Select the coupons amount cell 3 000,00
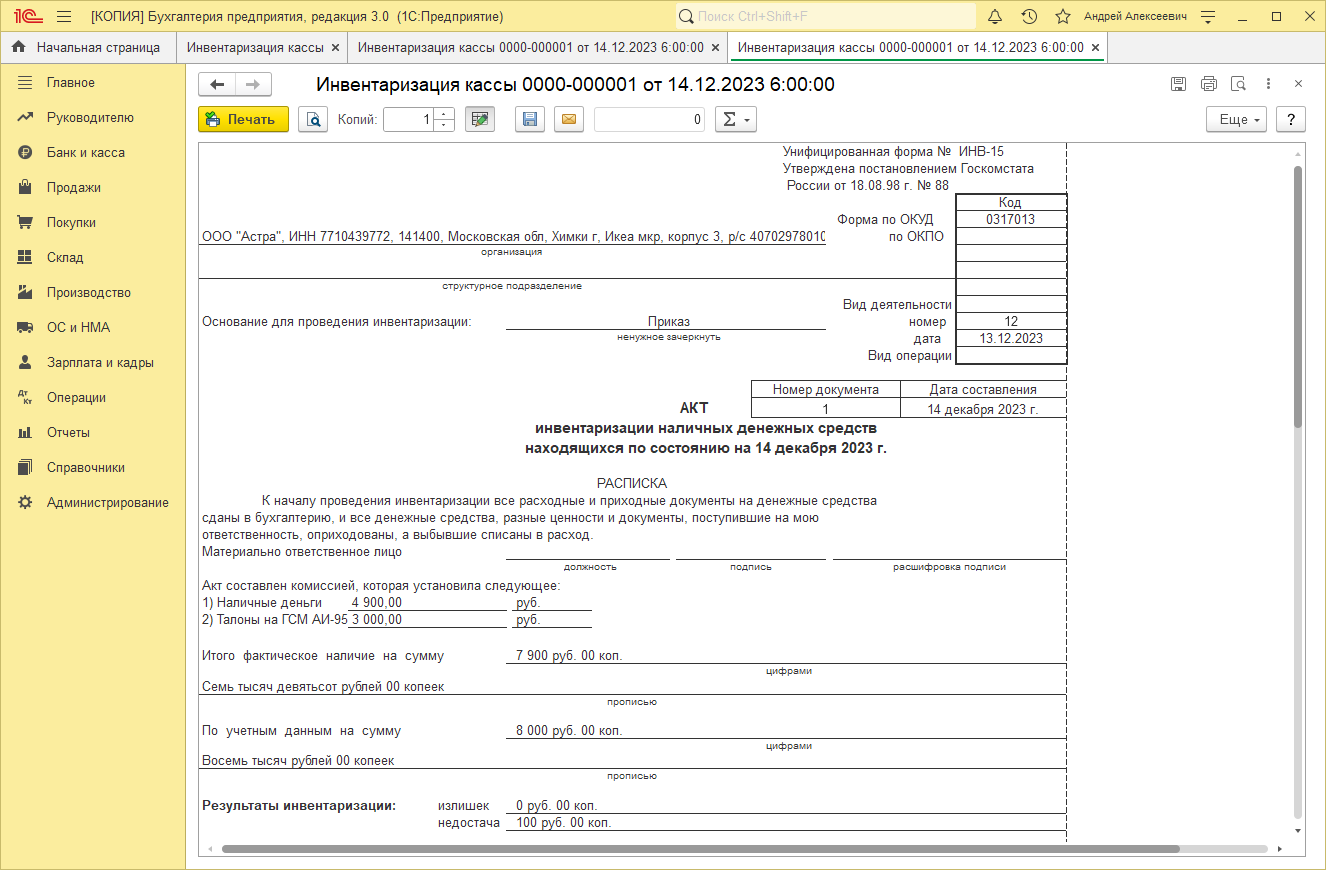 point(428,619)
